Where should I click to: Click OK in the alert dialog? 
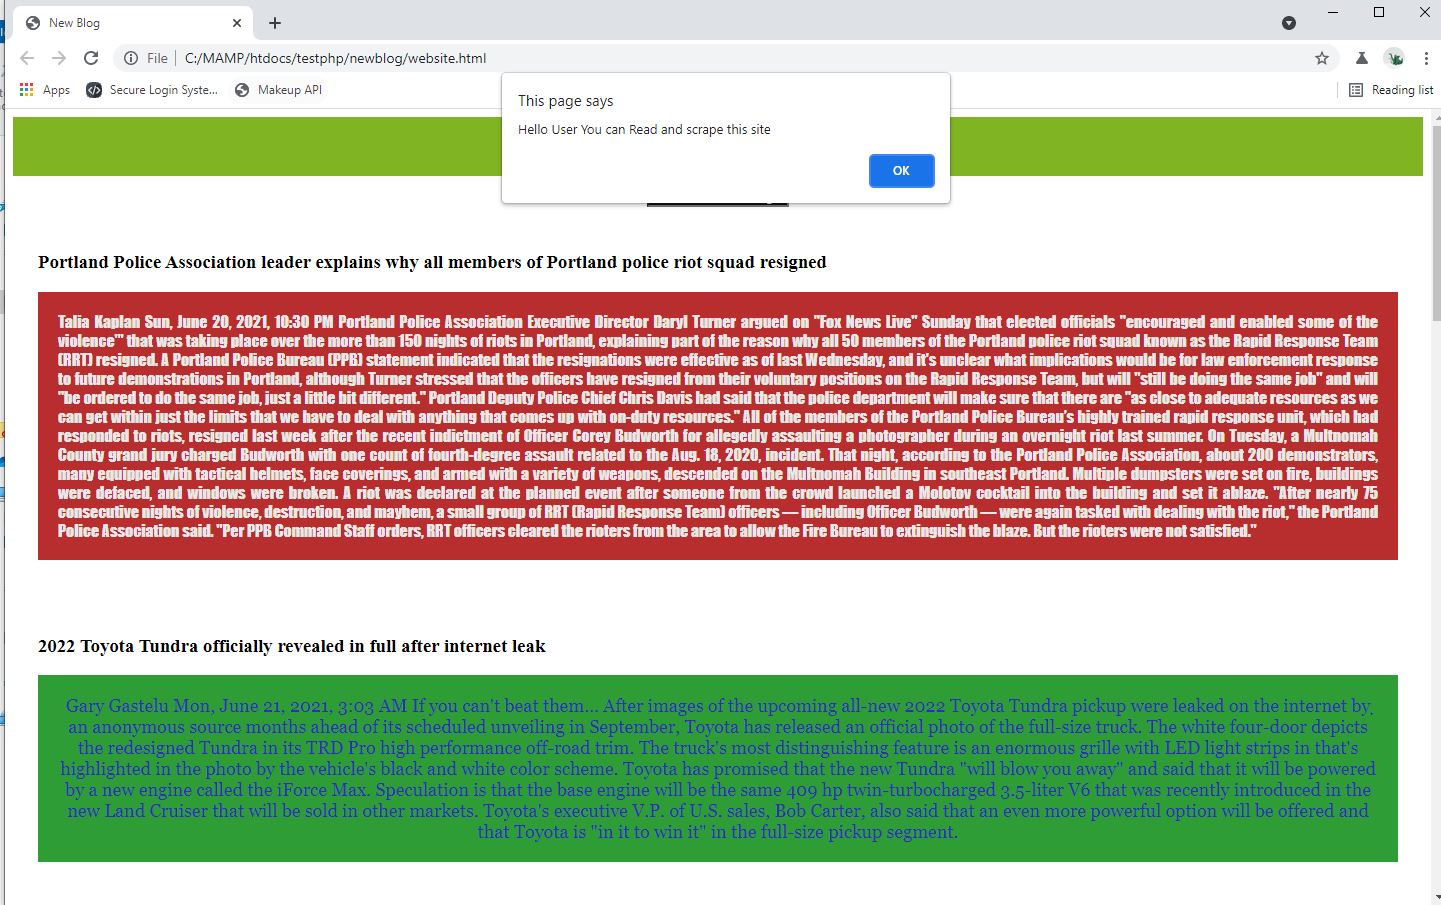[901, 171]
